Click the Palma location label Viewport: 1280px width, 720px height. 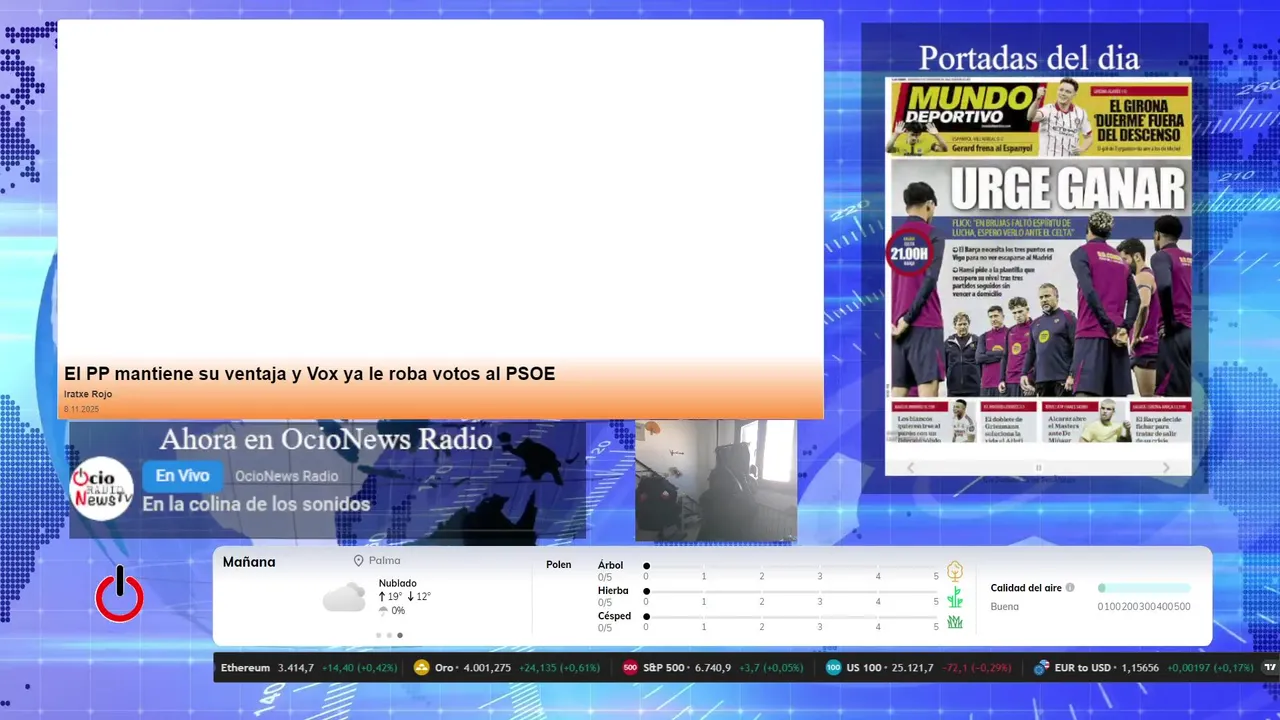tap(384, 561)
